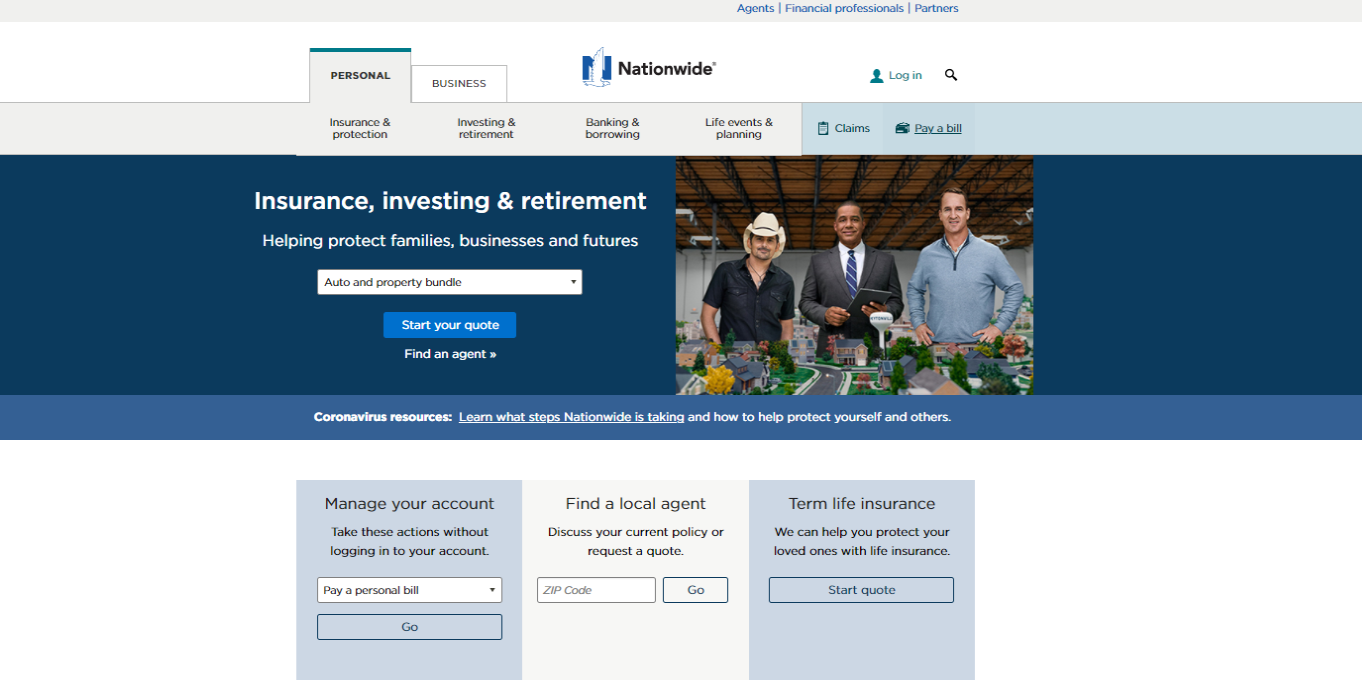1362x682 pixels.
Task: Click the Log in user icon
Action: point(877,76)
